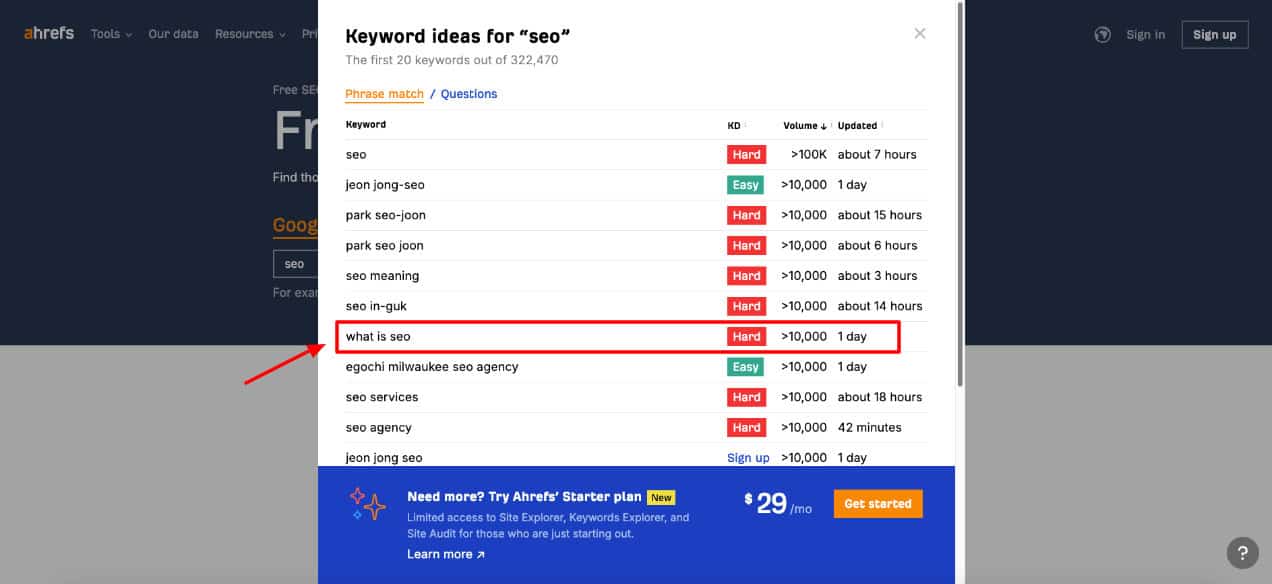Click the Easy badge for egochi milwaukee row
The height and width of the screenshot is (584, 1272).
(x=745, y=367)
